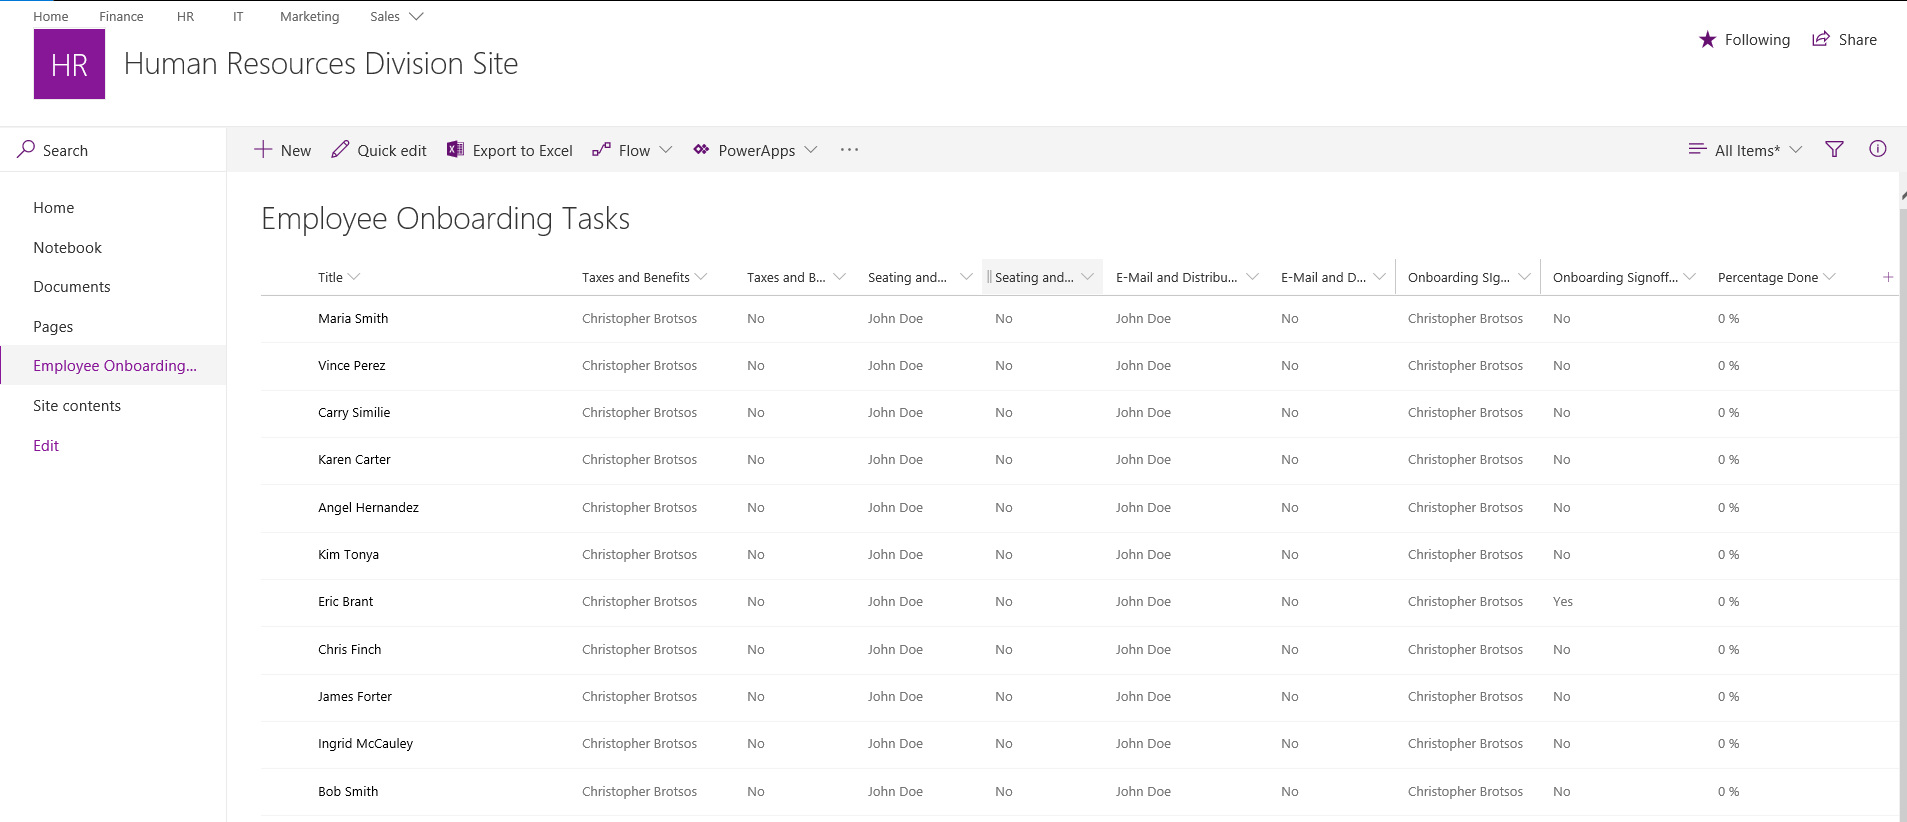
Task: Click the Following star icon
Action: 1707,40
